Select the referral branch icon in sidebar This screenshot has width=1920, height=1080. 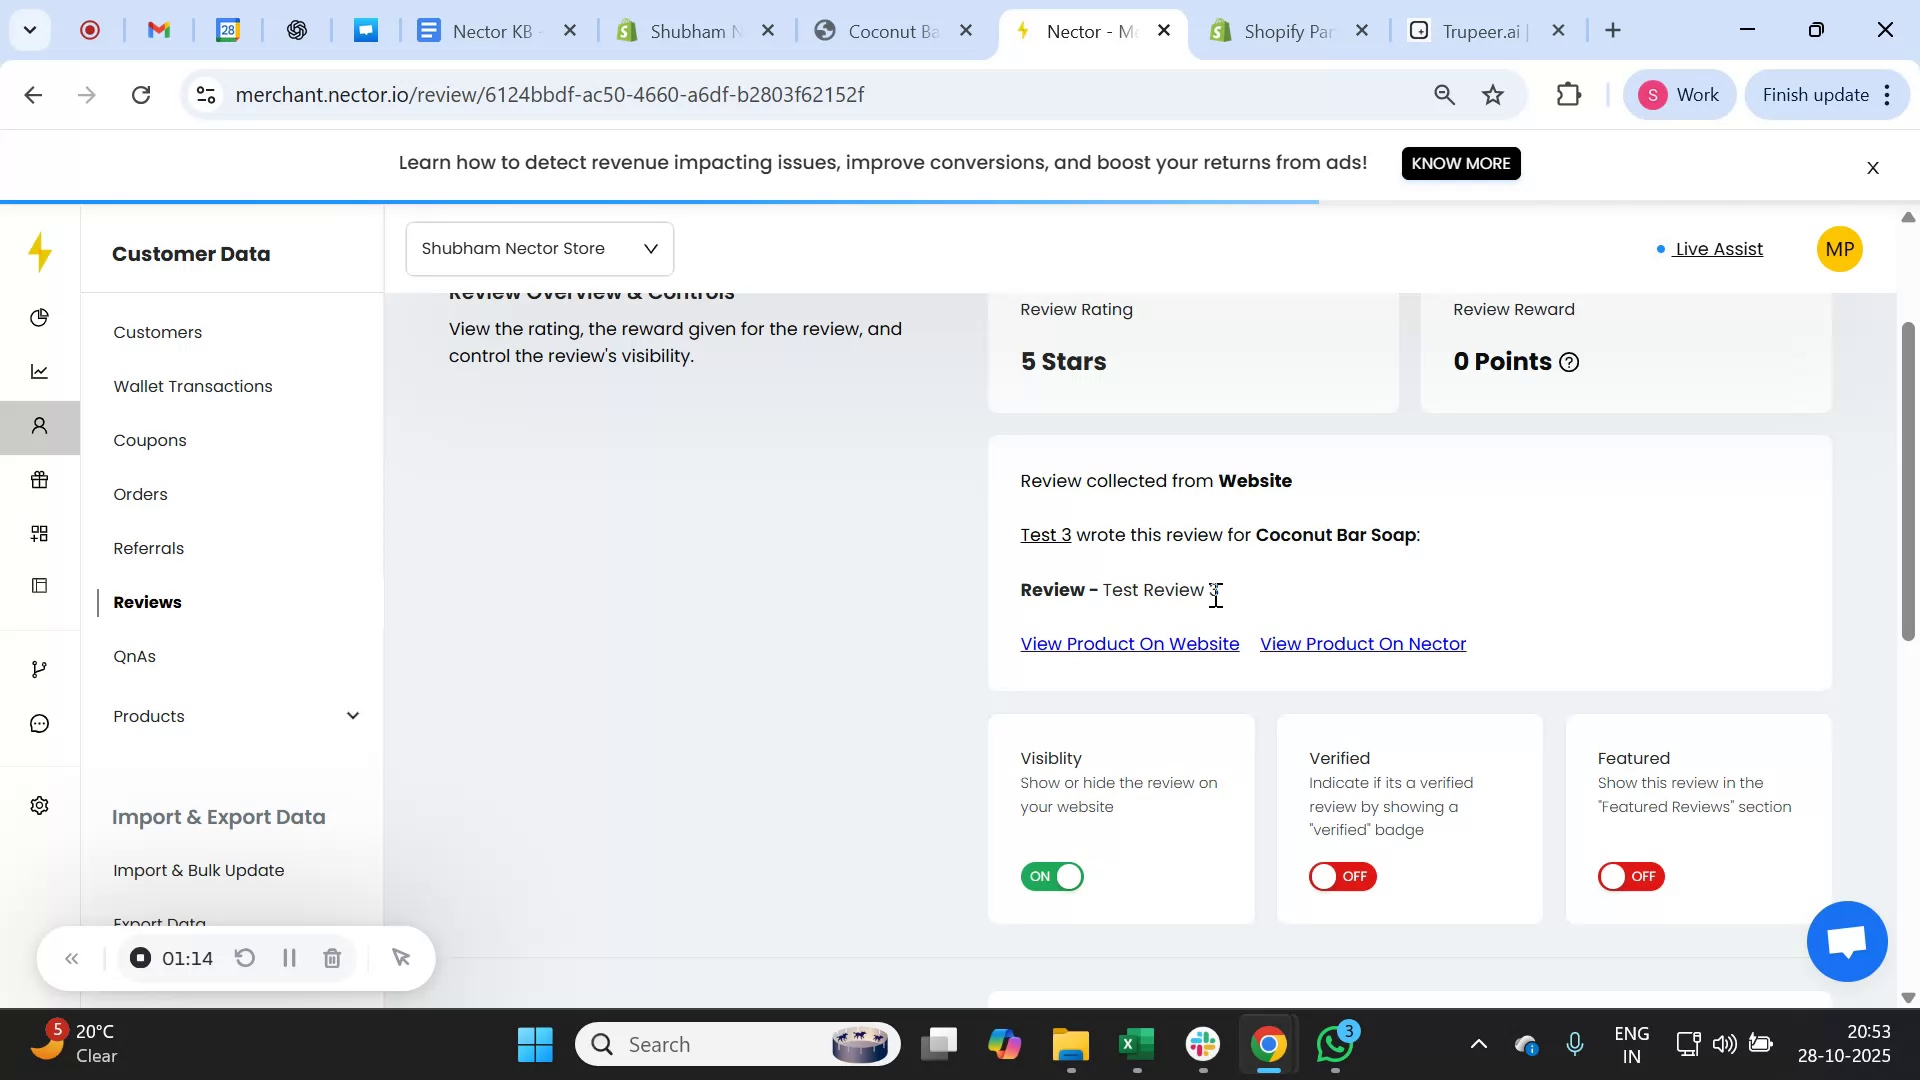pos(39,668)
